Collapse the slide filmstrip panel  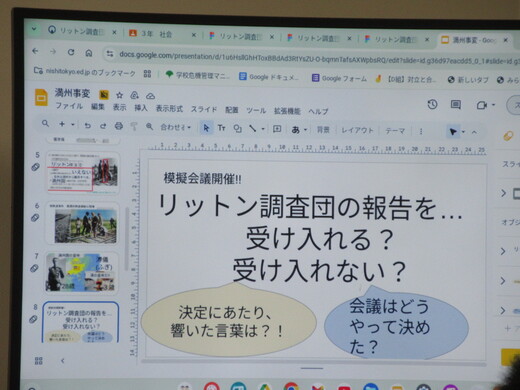click(x=63, y=361)
